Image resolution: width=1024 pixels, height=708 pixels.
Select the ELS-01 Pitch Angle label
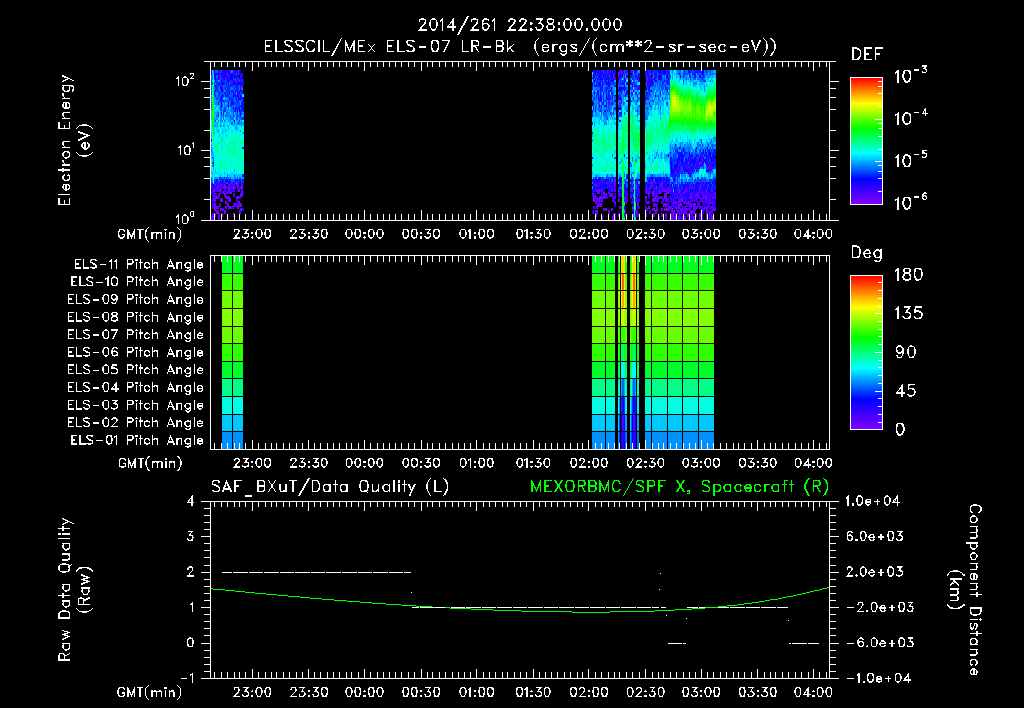pos(137,440)
